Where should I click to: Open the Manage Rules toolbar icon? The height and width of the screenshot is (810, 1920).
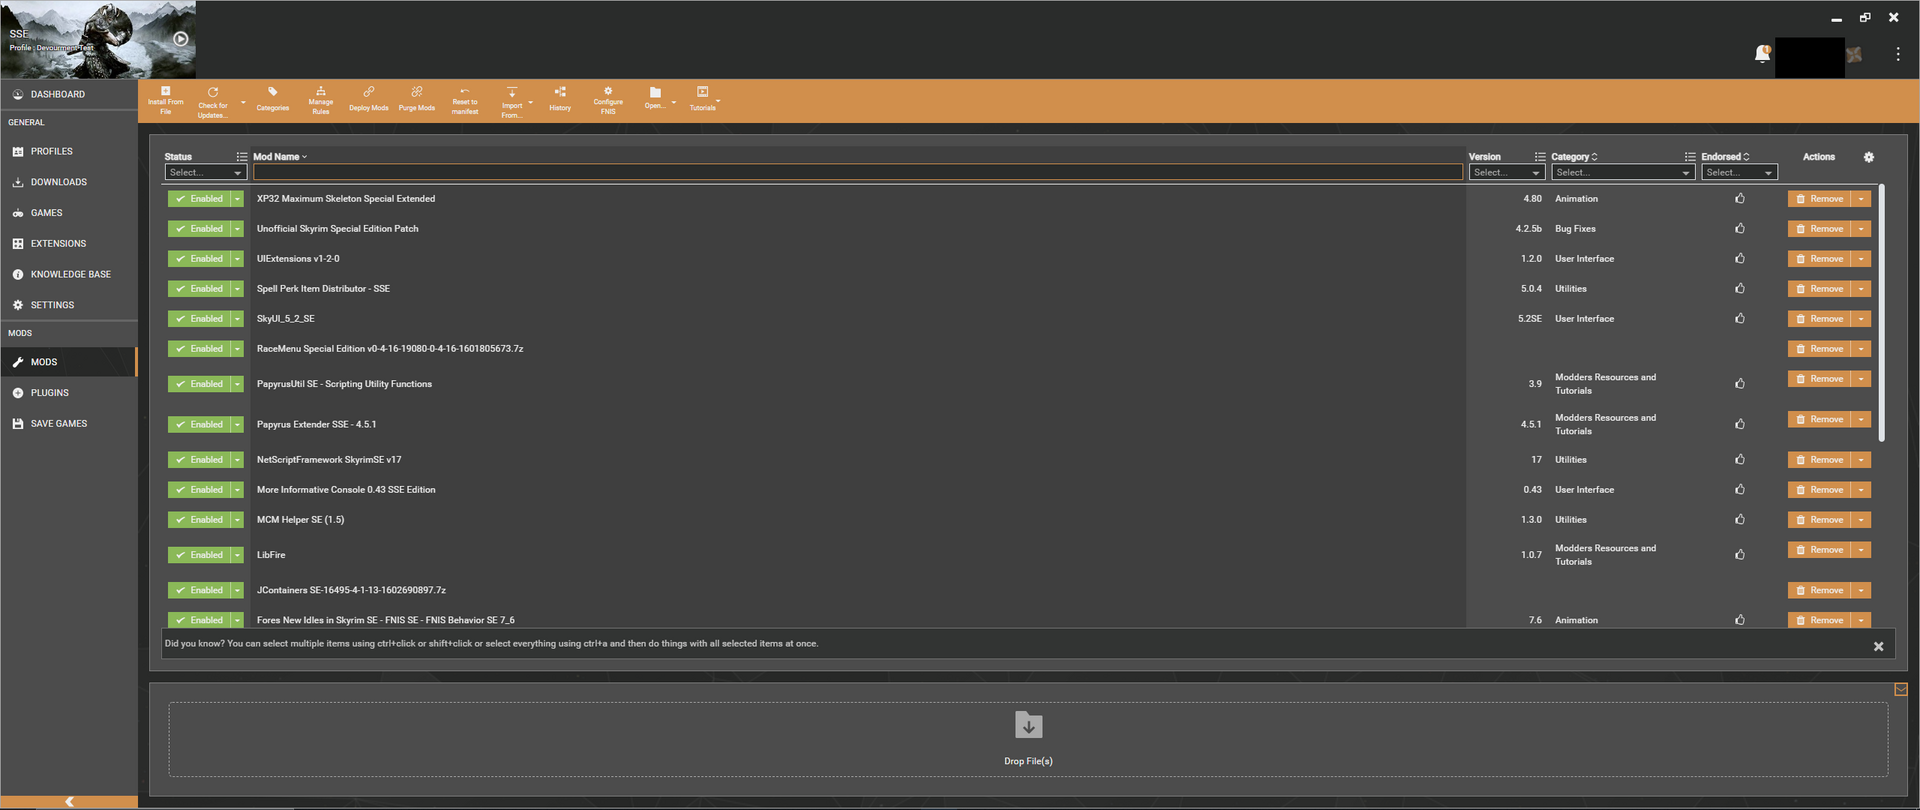(320, 101)
